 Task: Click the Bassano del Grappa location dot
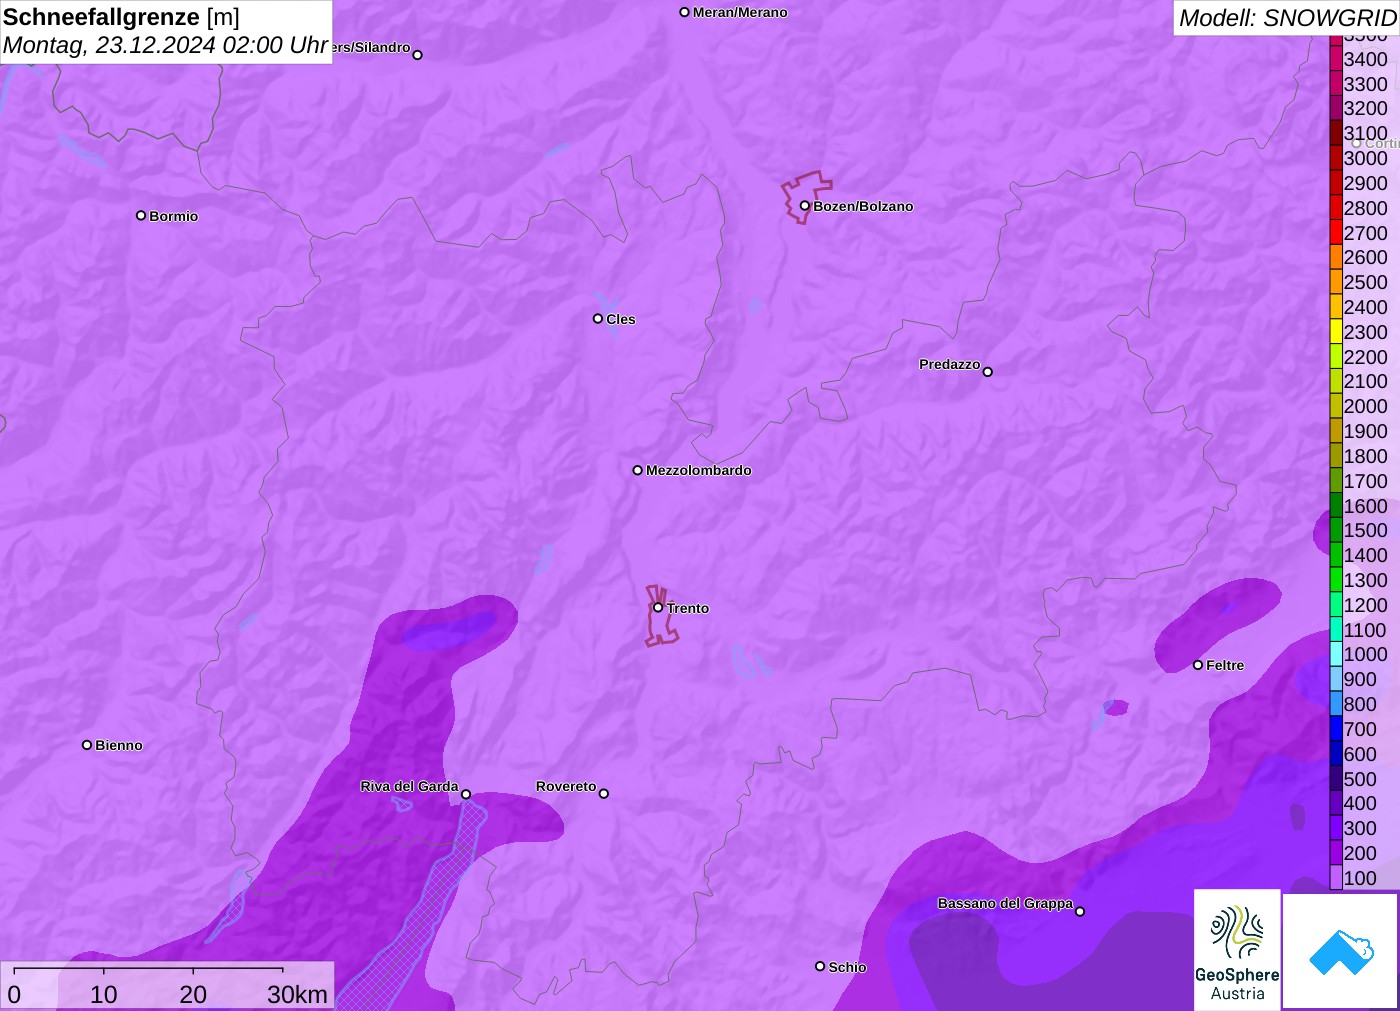tap(1080, 911)
